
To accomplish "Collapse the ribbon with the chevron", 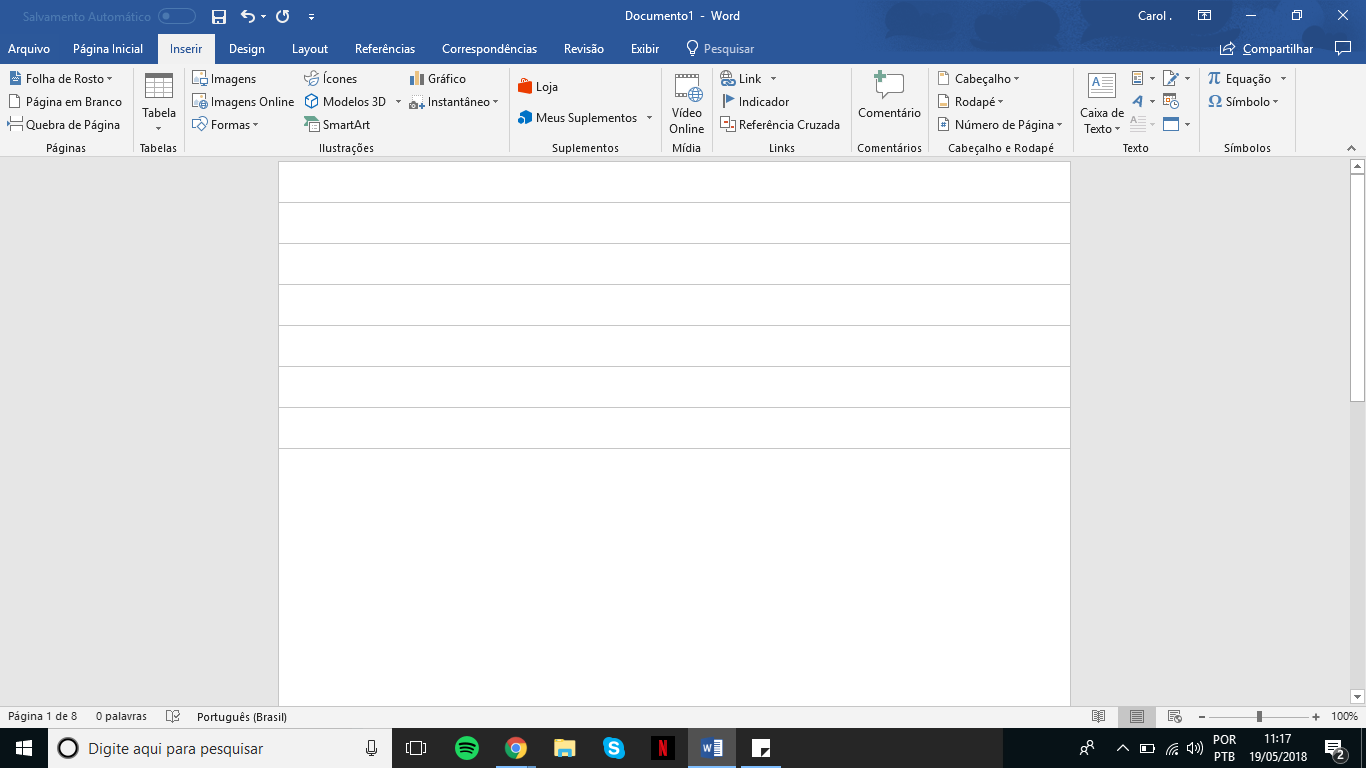I will coord(1352,148).
